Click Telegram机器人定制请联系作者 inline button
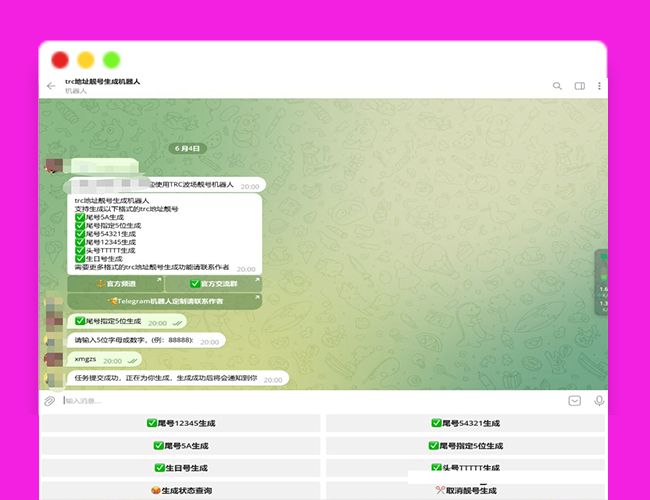 tap(165, 301)
